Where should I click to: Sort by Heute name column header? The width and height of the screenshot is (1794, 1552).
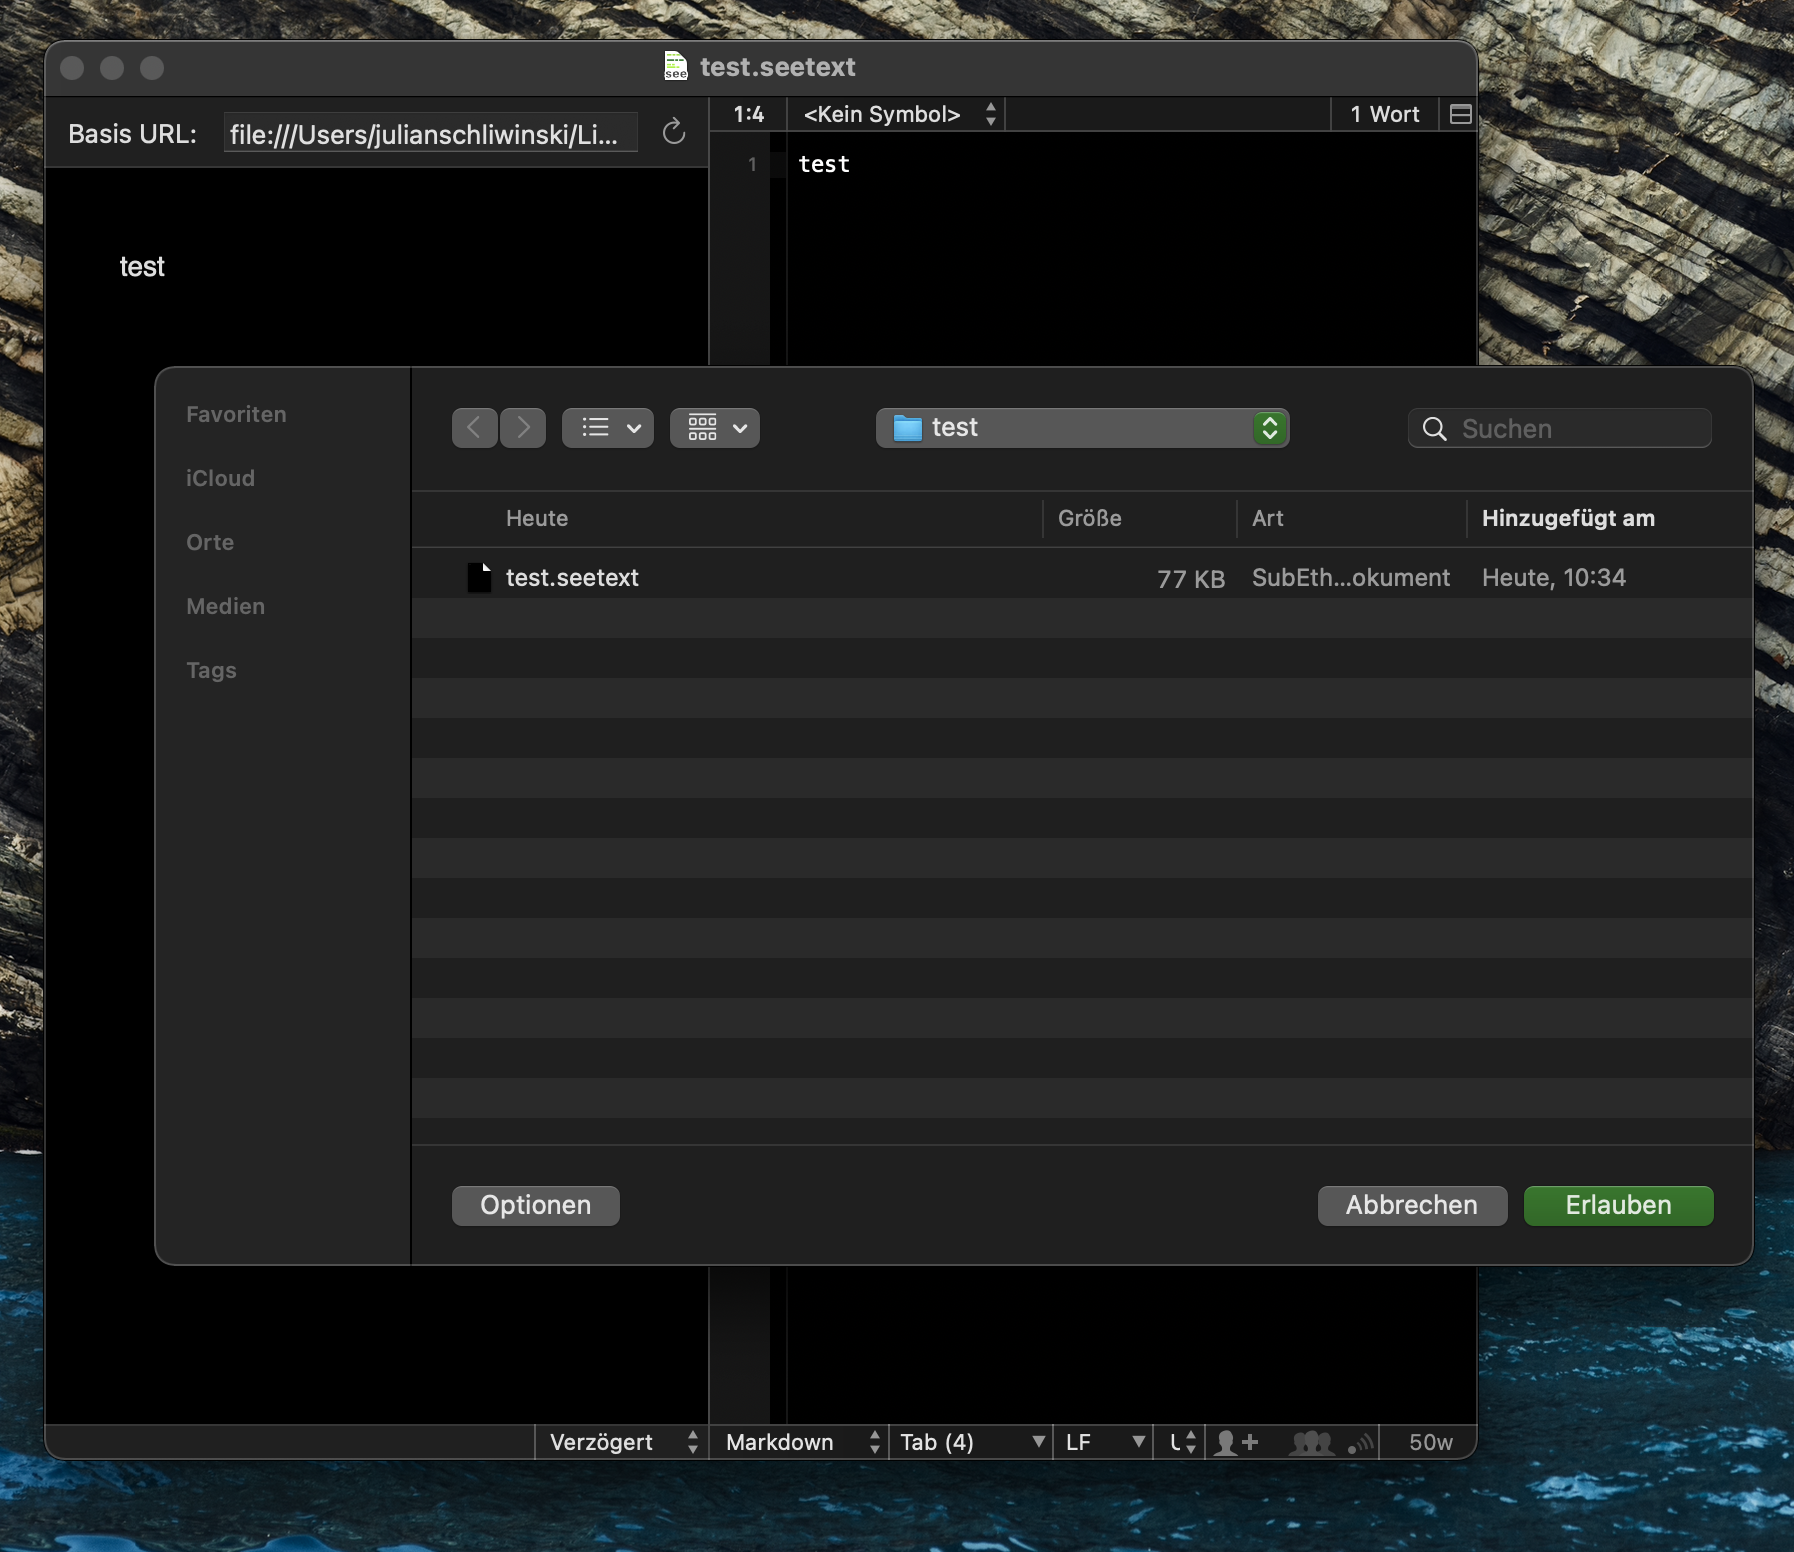click(x=537, y=518)
